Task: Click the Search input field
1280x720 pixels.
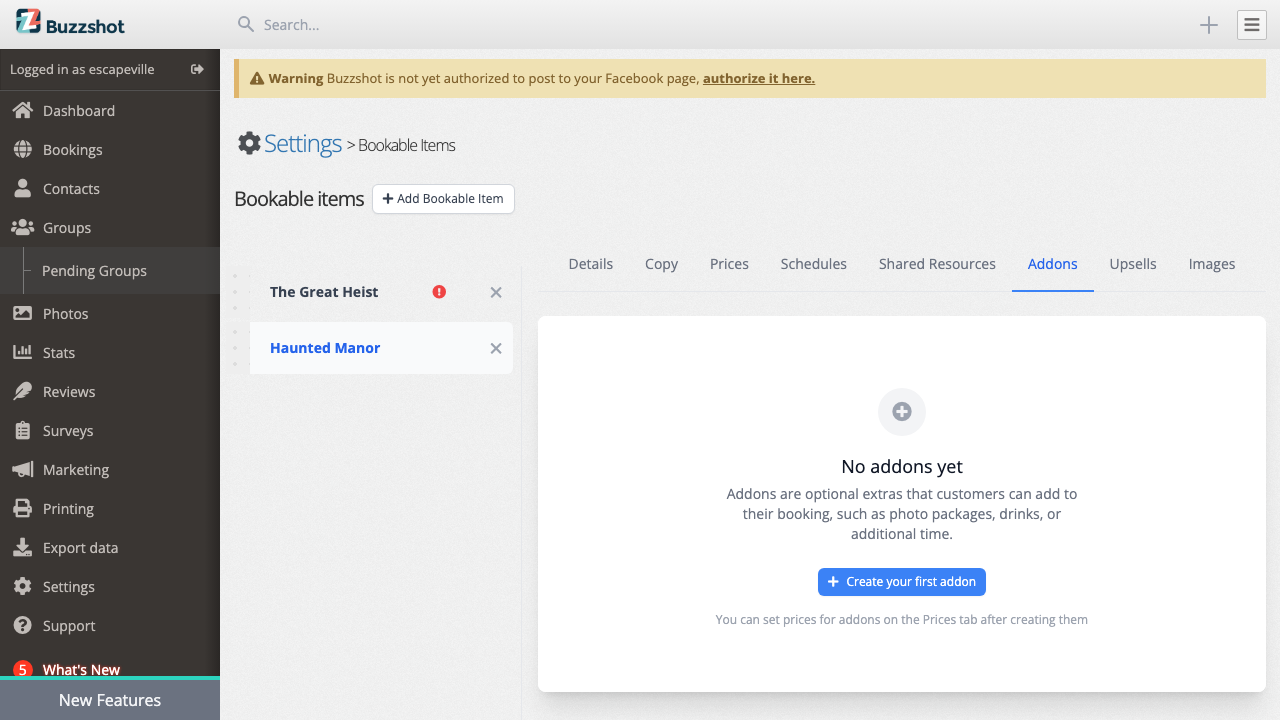Action: [400, 25]
